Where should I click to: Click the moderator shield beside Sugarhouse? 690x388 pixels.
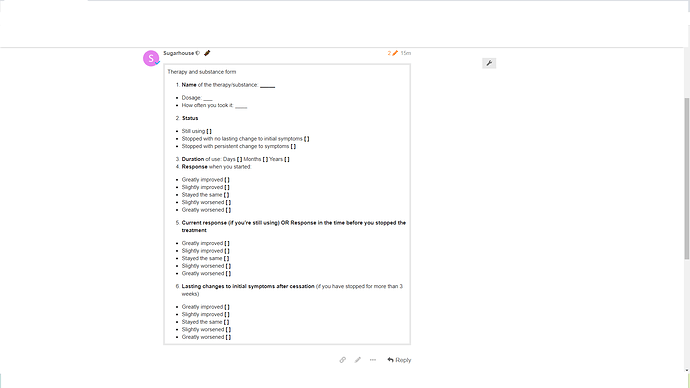(198, 53)
